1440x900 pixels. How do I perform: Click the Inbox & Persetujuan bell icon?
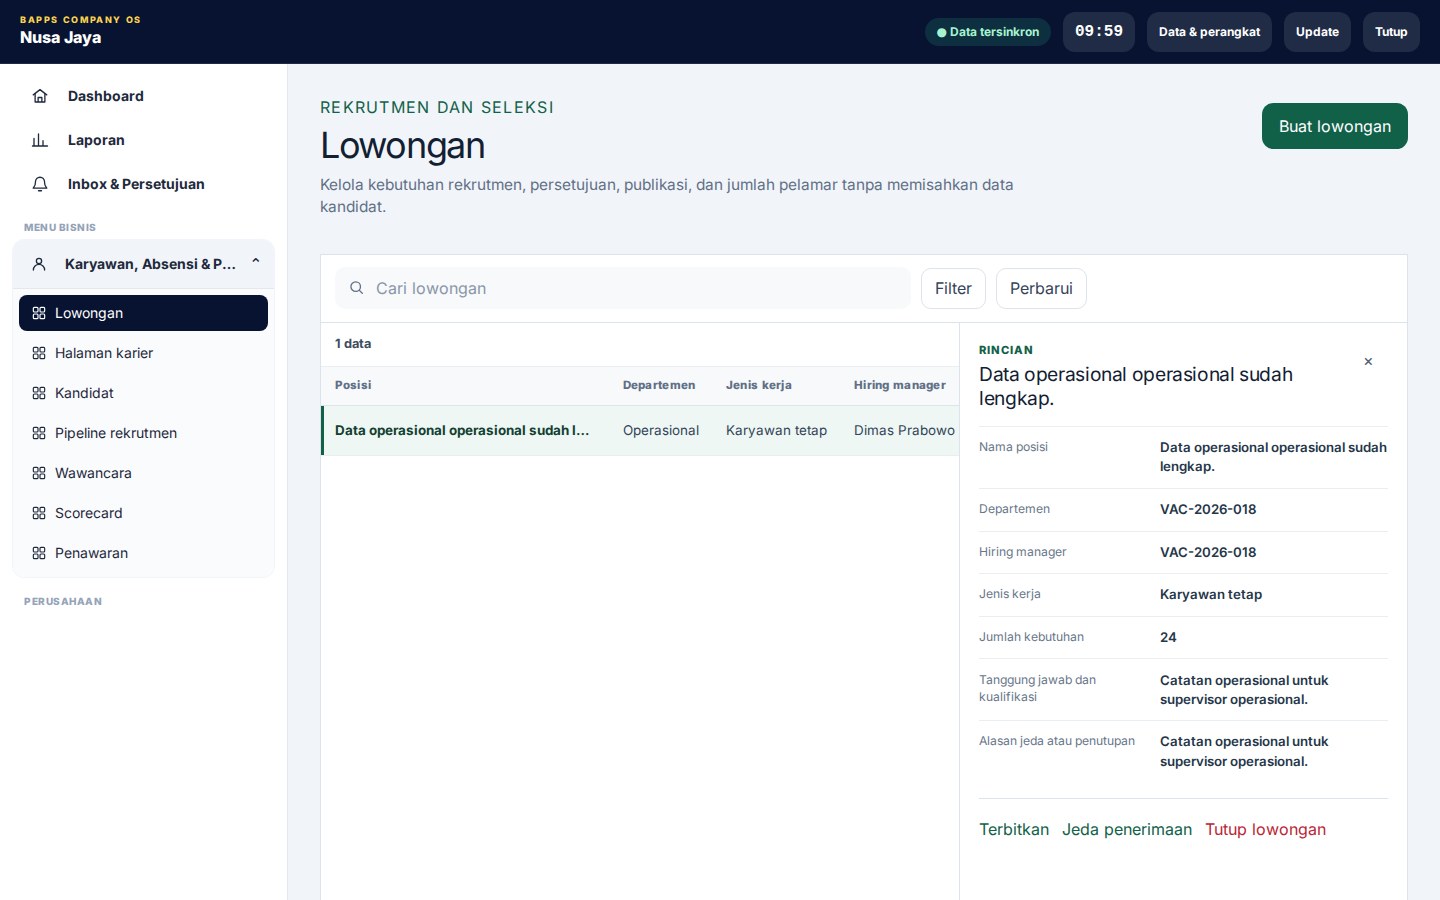point(40,184)
